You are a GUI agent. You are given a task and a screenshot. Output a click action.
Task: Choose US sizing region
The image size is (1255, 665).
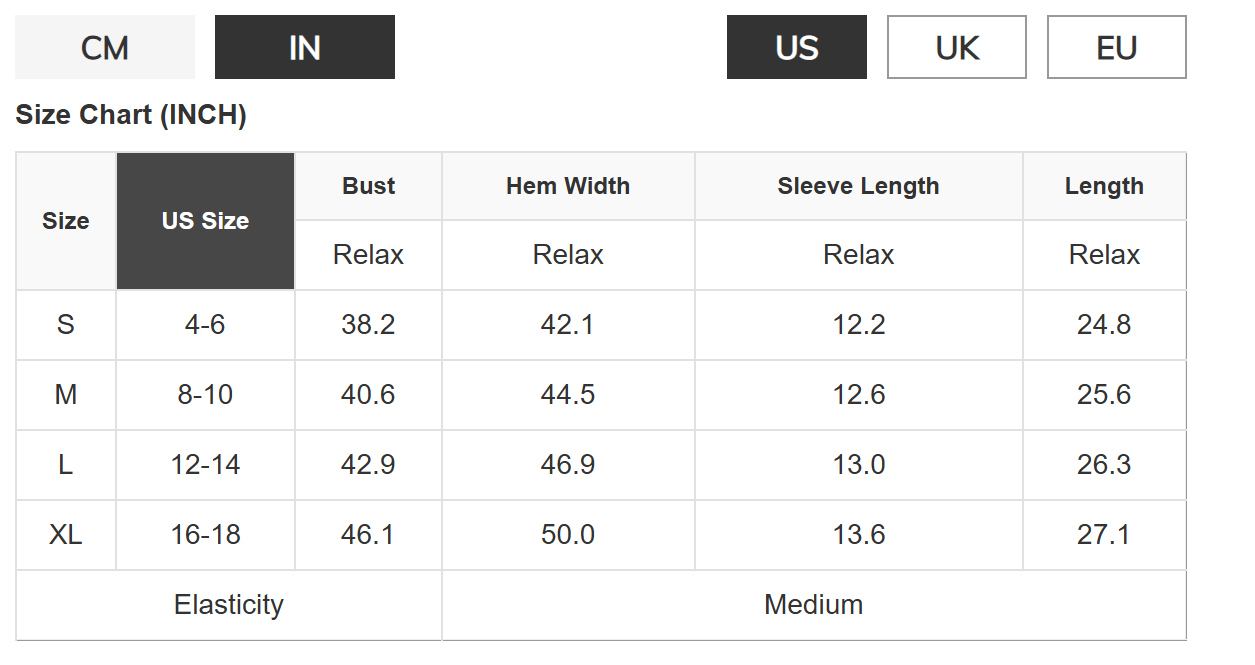(796, 47)
